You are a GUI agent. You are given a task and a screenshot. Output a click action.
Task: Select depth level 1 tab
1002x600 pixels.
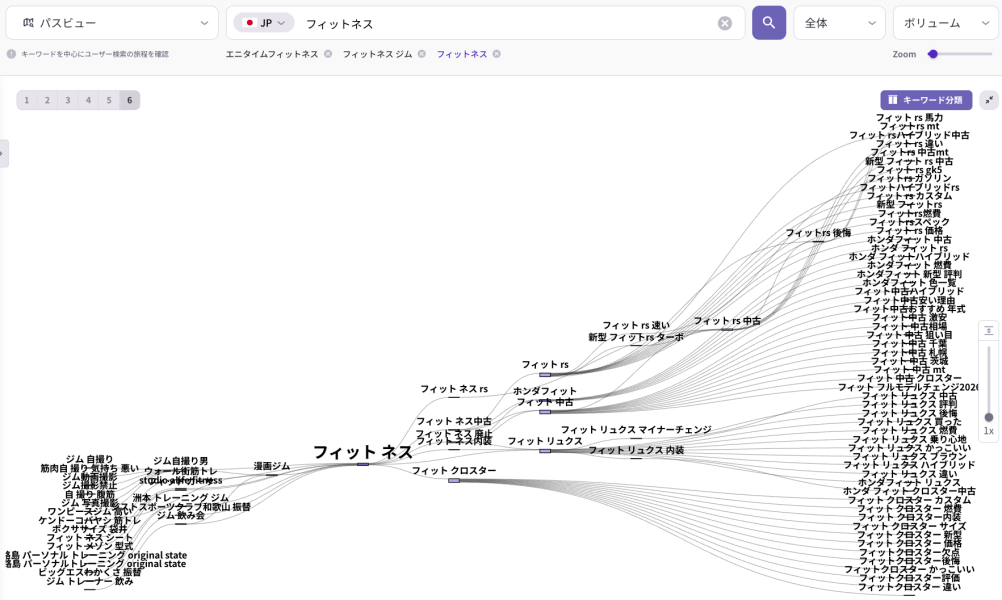tap(27, 100)
